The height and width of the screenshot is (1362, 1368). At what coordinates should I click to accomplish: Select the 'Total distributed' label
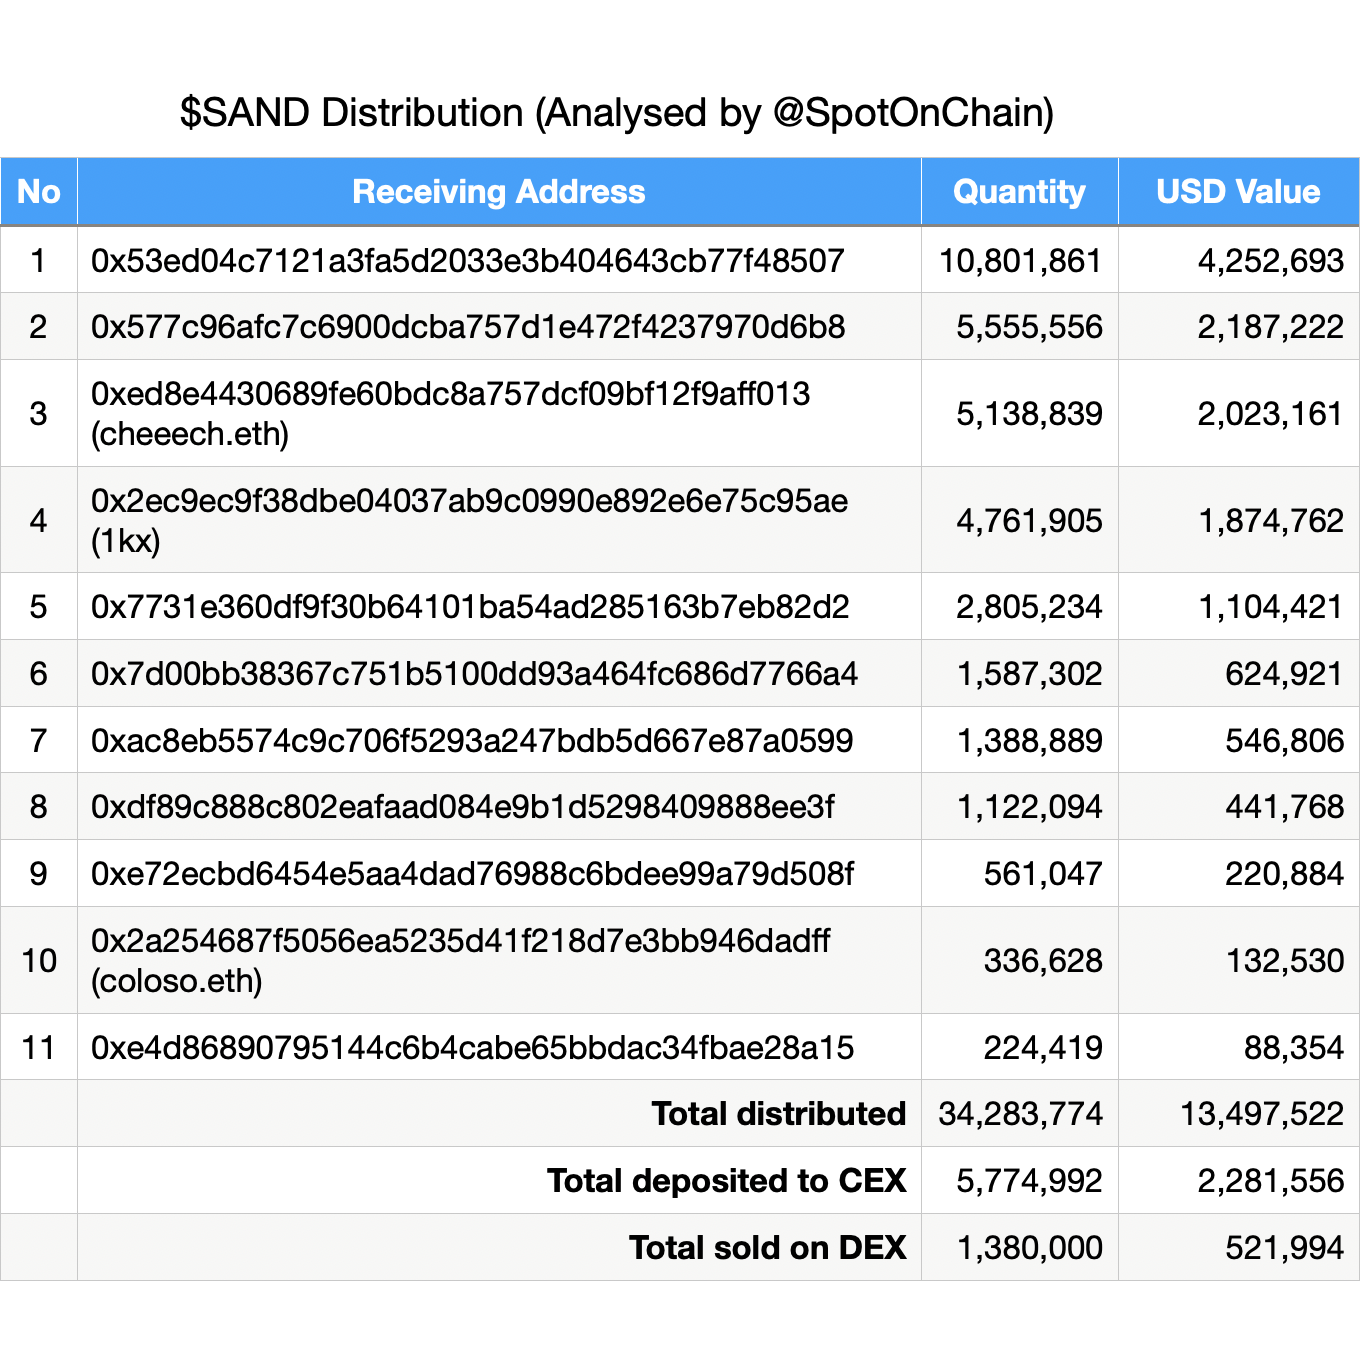point(778,1114)
